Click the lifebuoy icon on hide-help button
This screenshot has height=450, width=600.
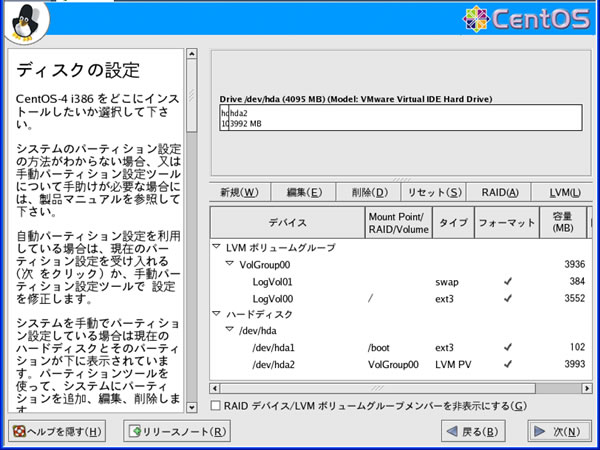[x=19, y=431]
